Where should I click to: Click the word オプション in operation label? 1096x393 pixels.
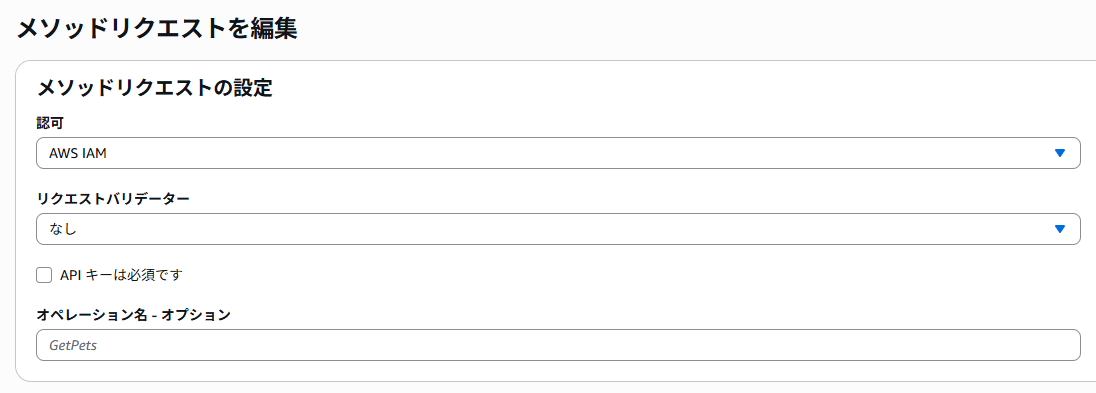(x=196, y=315)
